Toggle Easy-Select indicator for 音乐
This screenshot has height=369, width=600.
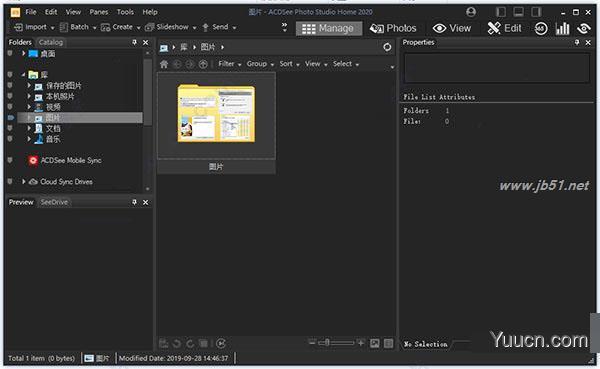10,139
